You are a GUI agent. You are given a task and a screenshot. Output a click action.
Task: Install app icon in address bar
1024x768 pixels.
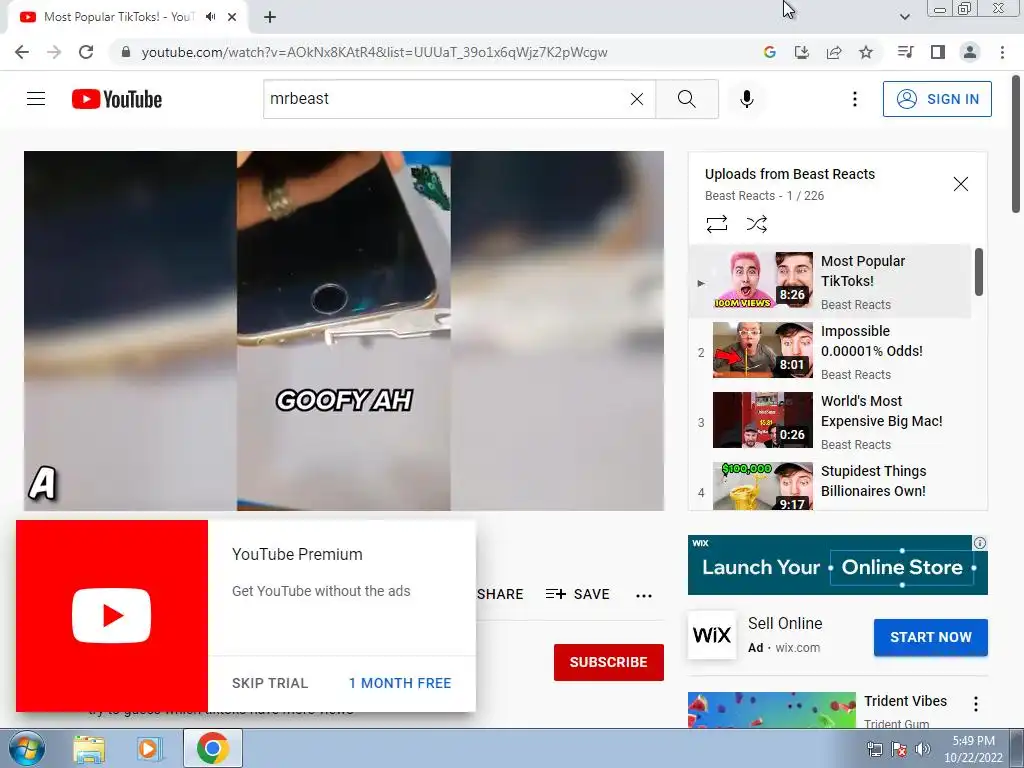click(x=802, y=52)
